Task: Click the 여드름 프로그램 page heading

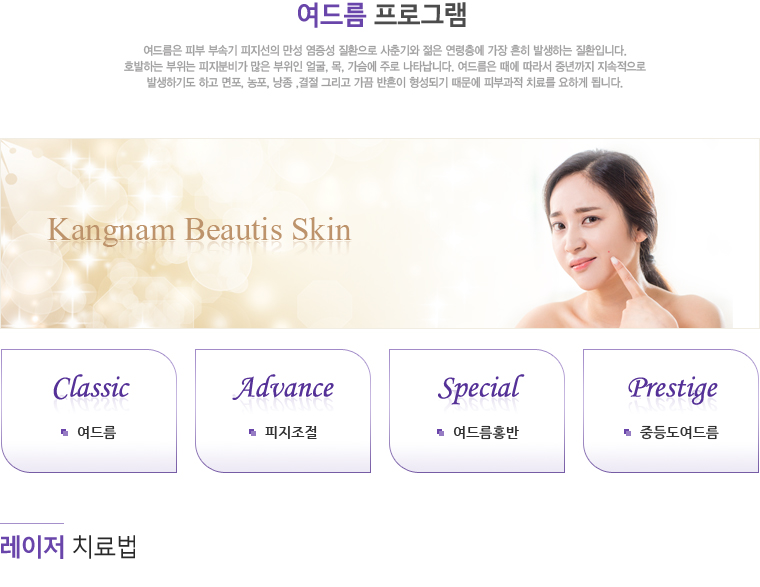Action: (x=381, y=15)
